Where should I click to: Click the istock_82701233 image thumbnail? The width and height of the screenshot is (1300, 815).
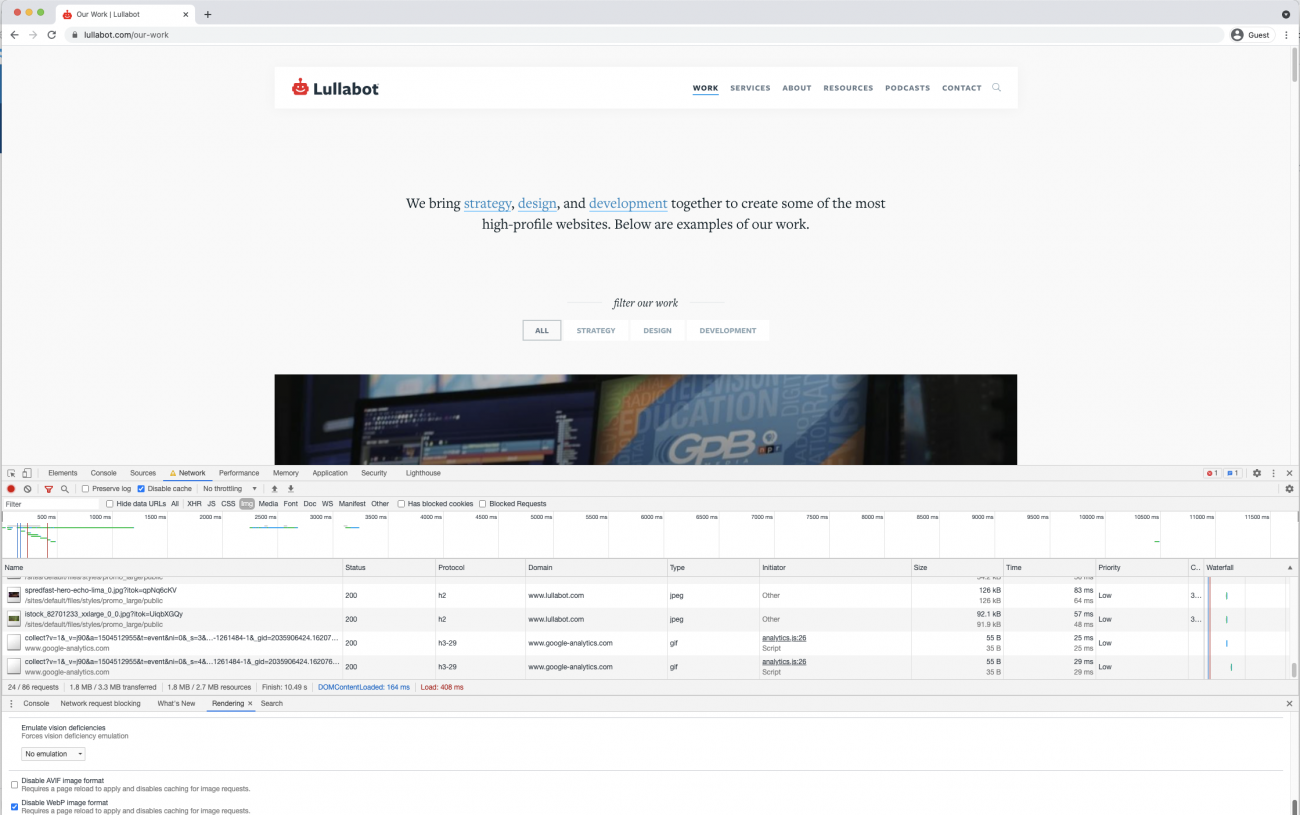coord(14,619)
